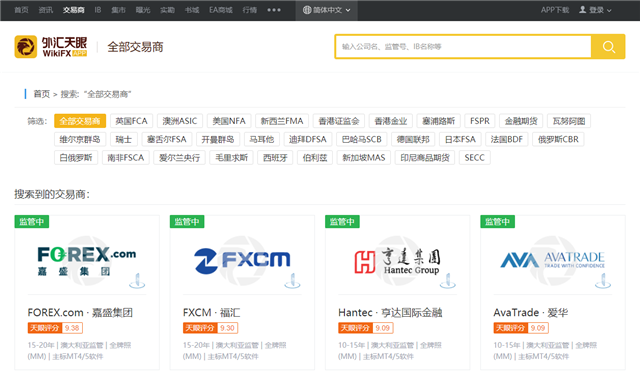Screen dimensions: 640x376
Task: Select the 金融期货 filter
Action: (521, 121)
